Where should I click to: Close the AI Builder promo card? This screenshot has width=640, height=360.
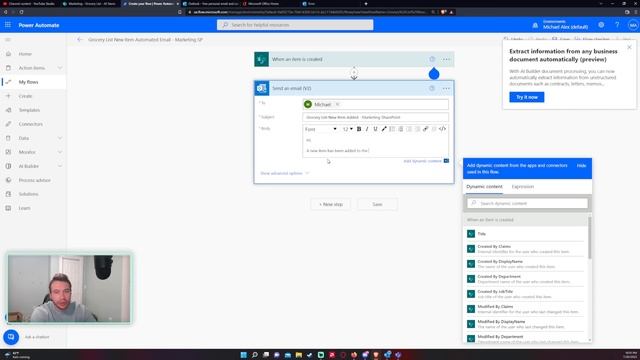pyautogui.click(x=629, y=47)
